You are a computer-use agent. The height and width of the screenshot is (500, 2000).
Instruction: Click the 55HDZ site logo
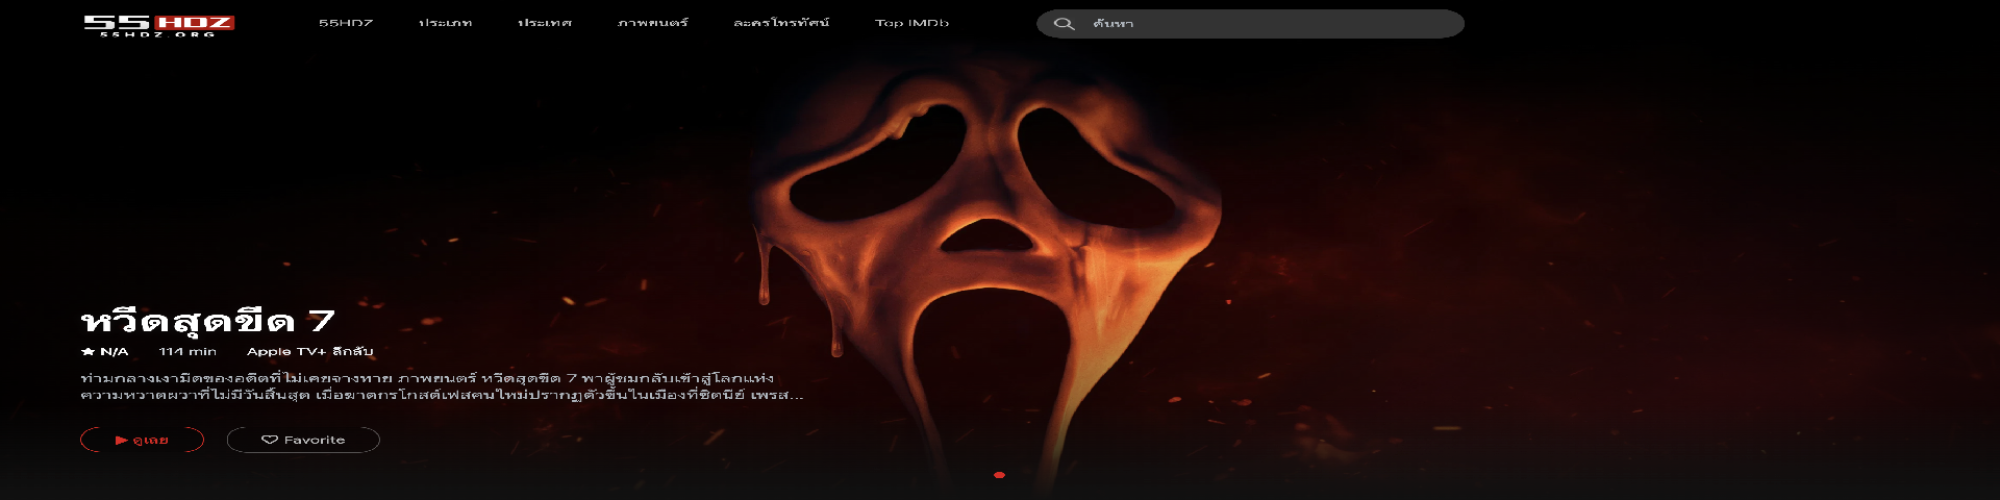(x=159, y=25)
